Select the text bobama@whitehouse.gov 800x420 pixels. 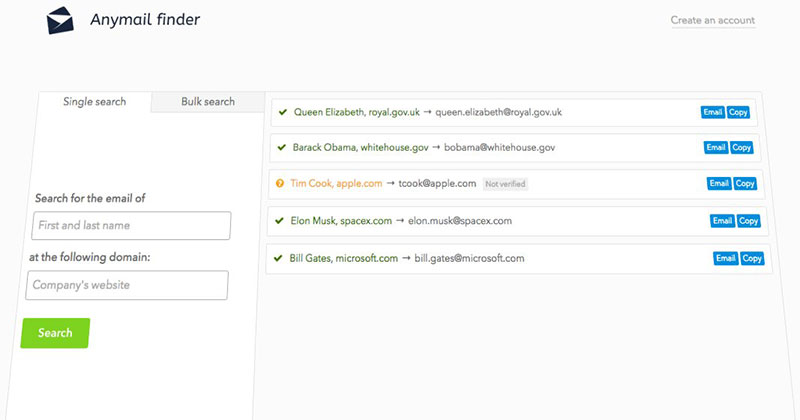pos(499,147)
